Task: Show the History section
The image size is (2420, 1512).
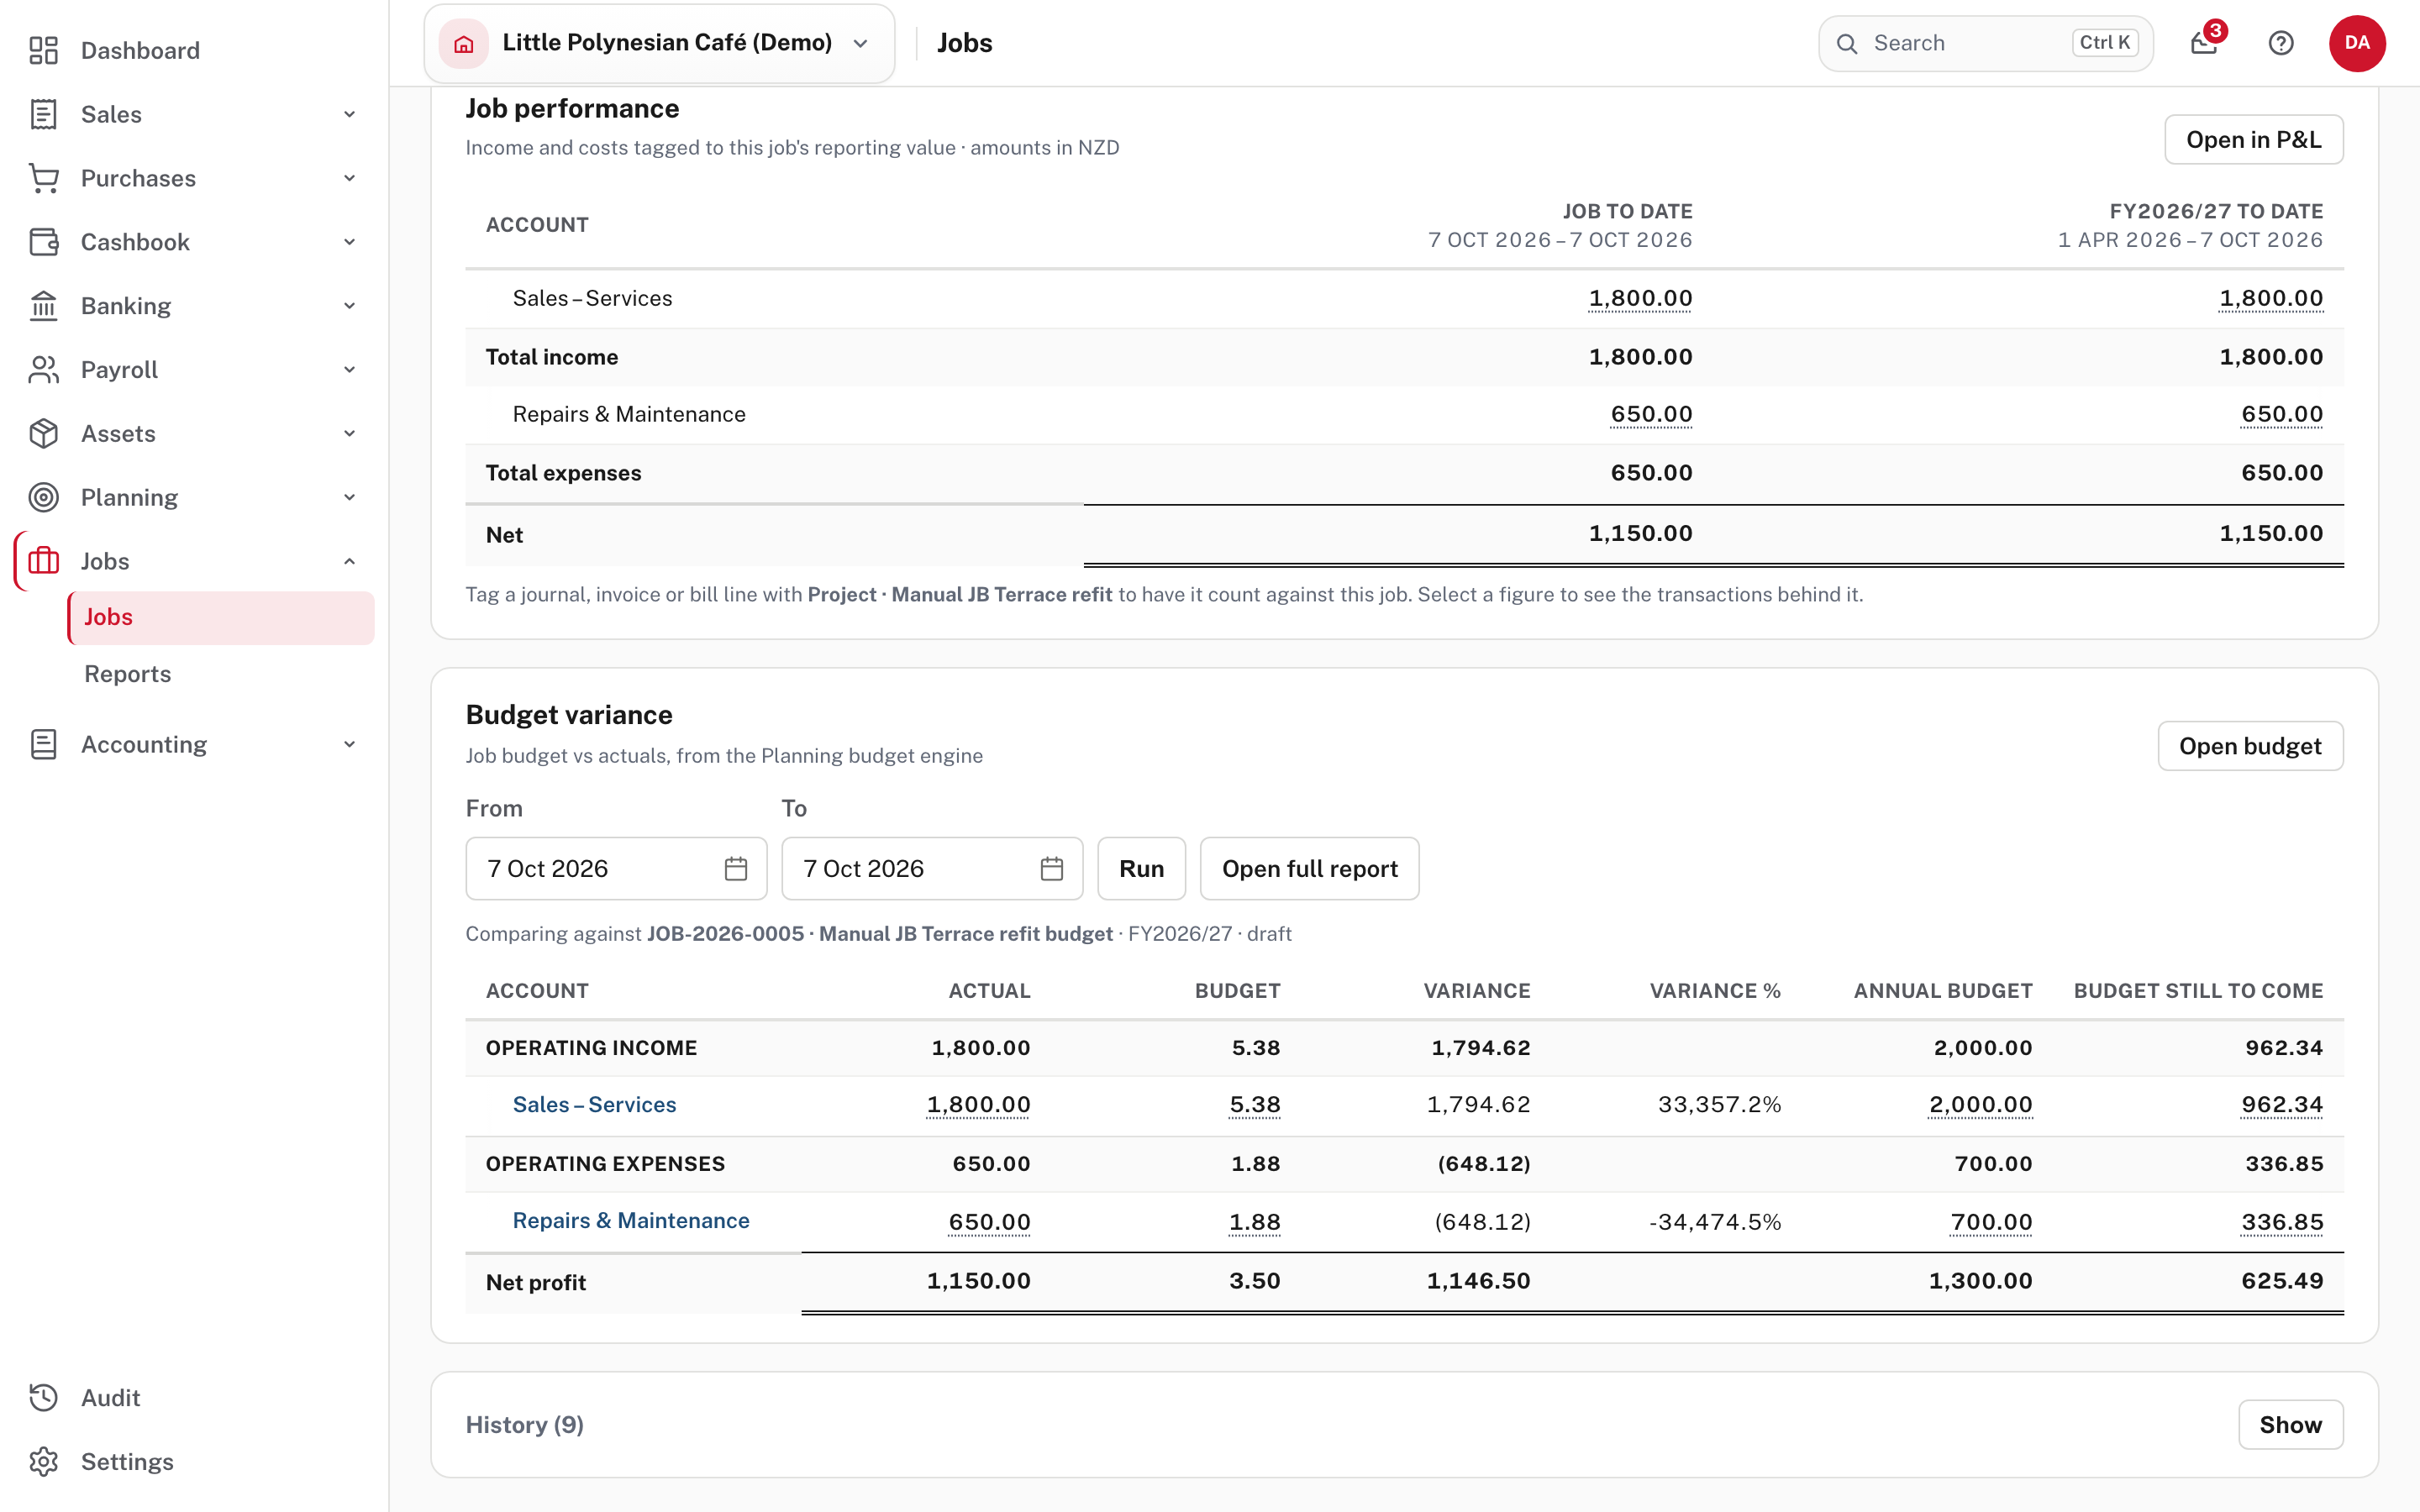Action: pos(2290,1424)
